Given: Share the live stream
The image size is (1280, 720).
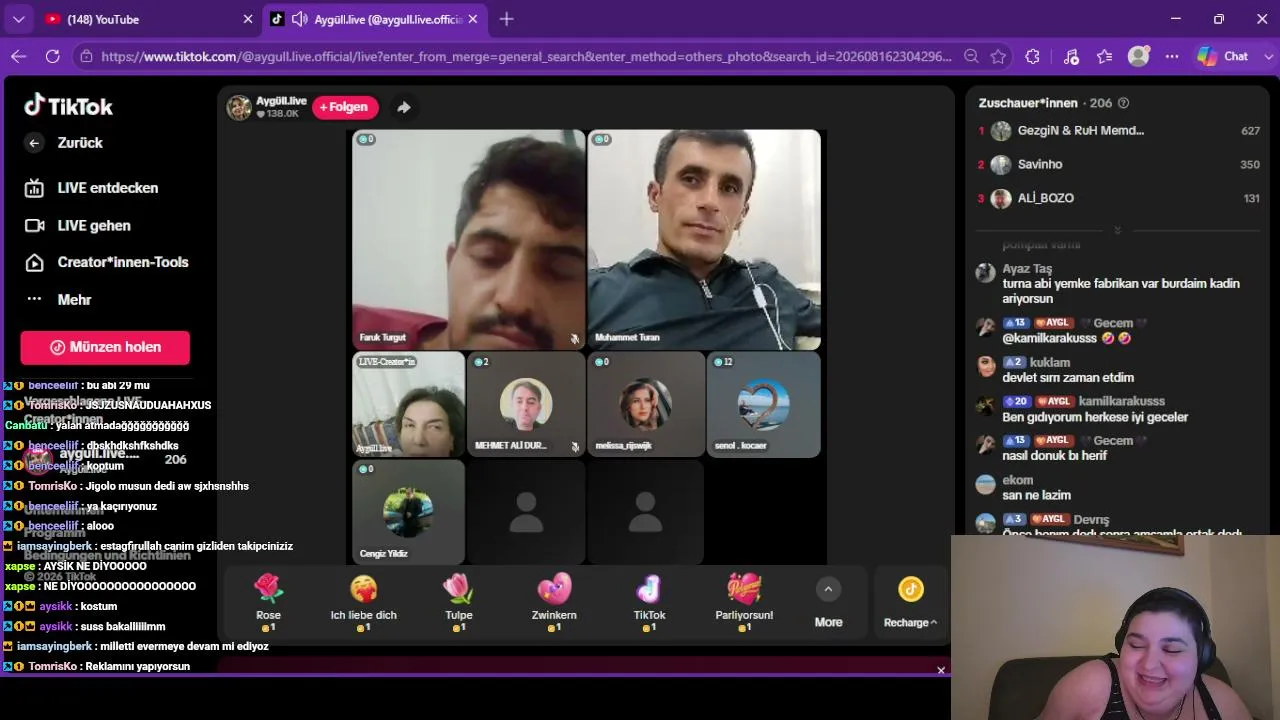Looking at the screenshot, I should point(404,107).
